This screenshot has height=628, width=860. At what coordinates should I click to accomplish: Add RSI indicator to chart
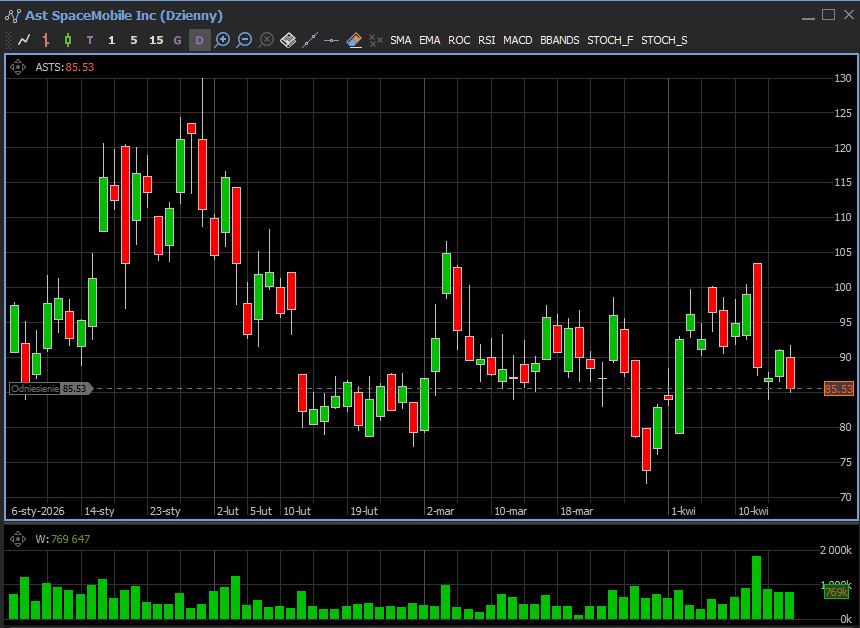486,40
